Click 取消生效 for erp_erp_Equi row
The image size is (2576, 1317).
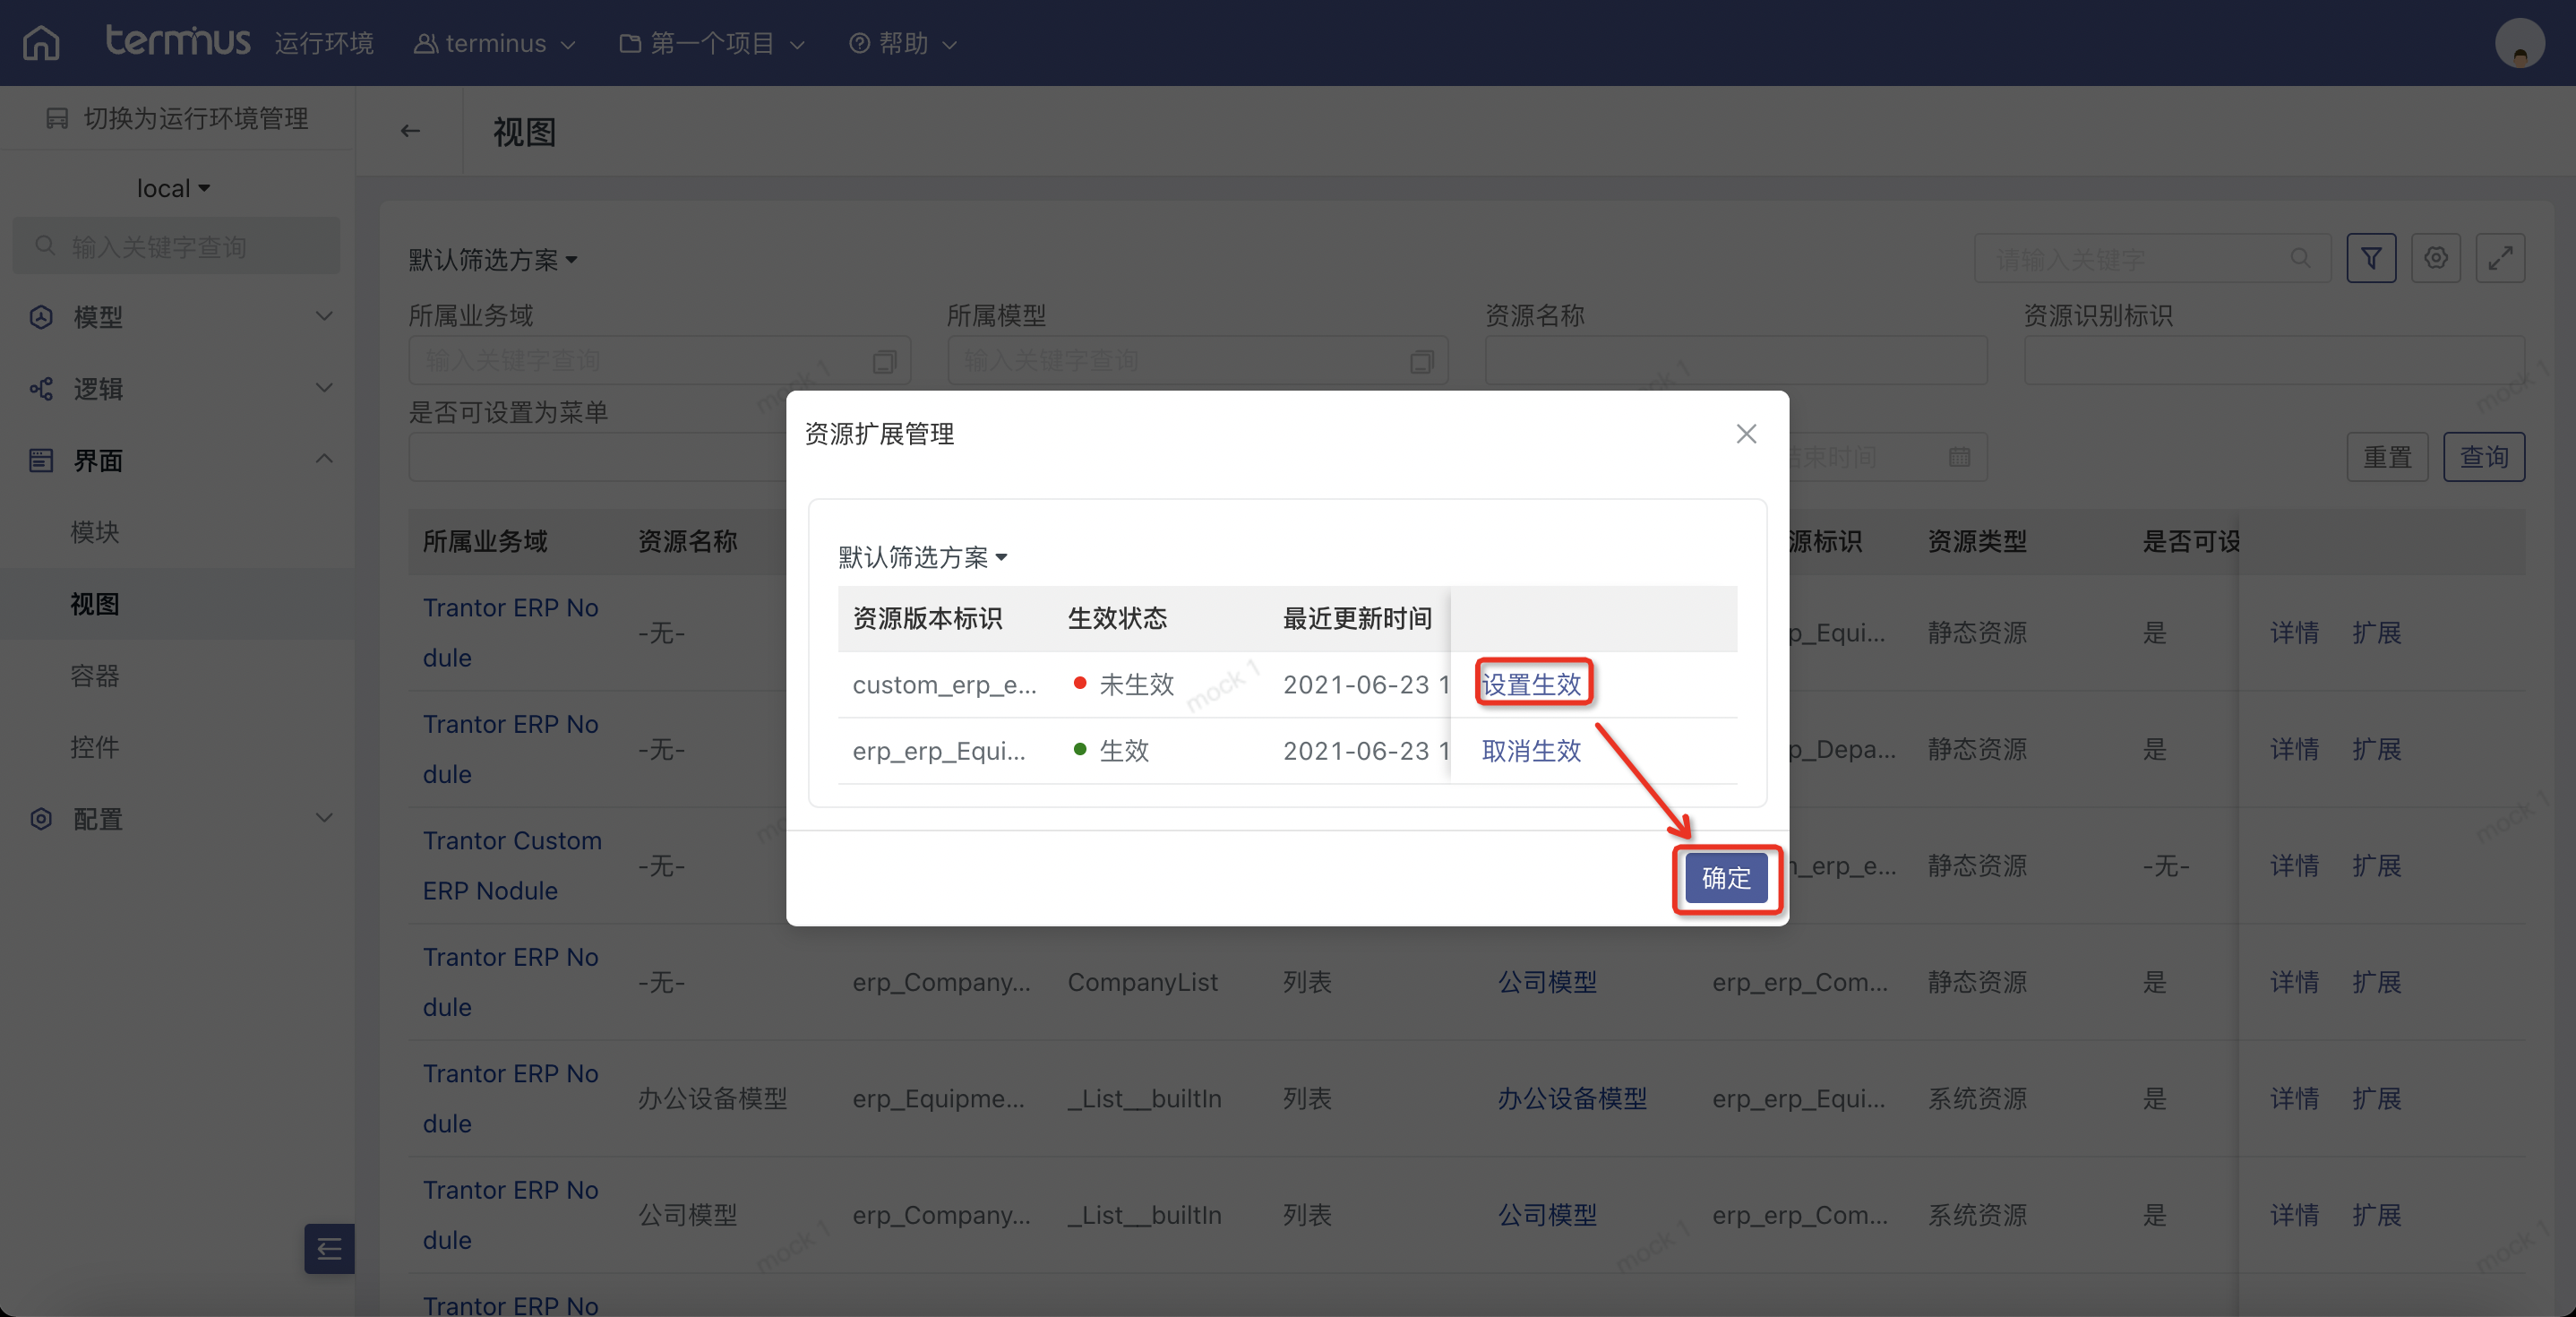1531,751
